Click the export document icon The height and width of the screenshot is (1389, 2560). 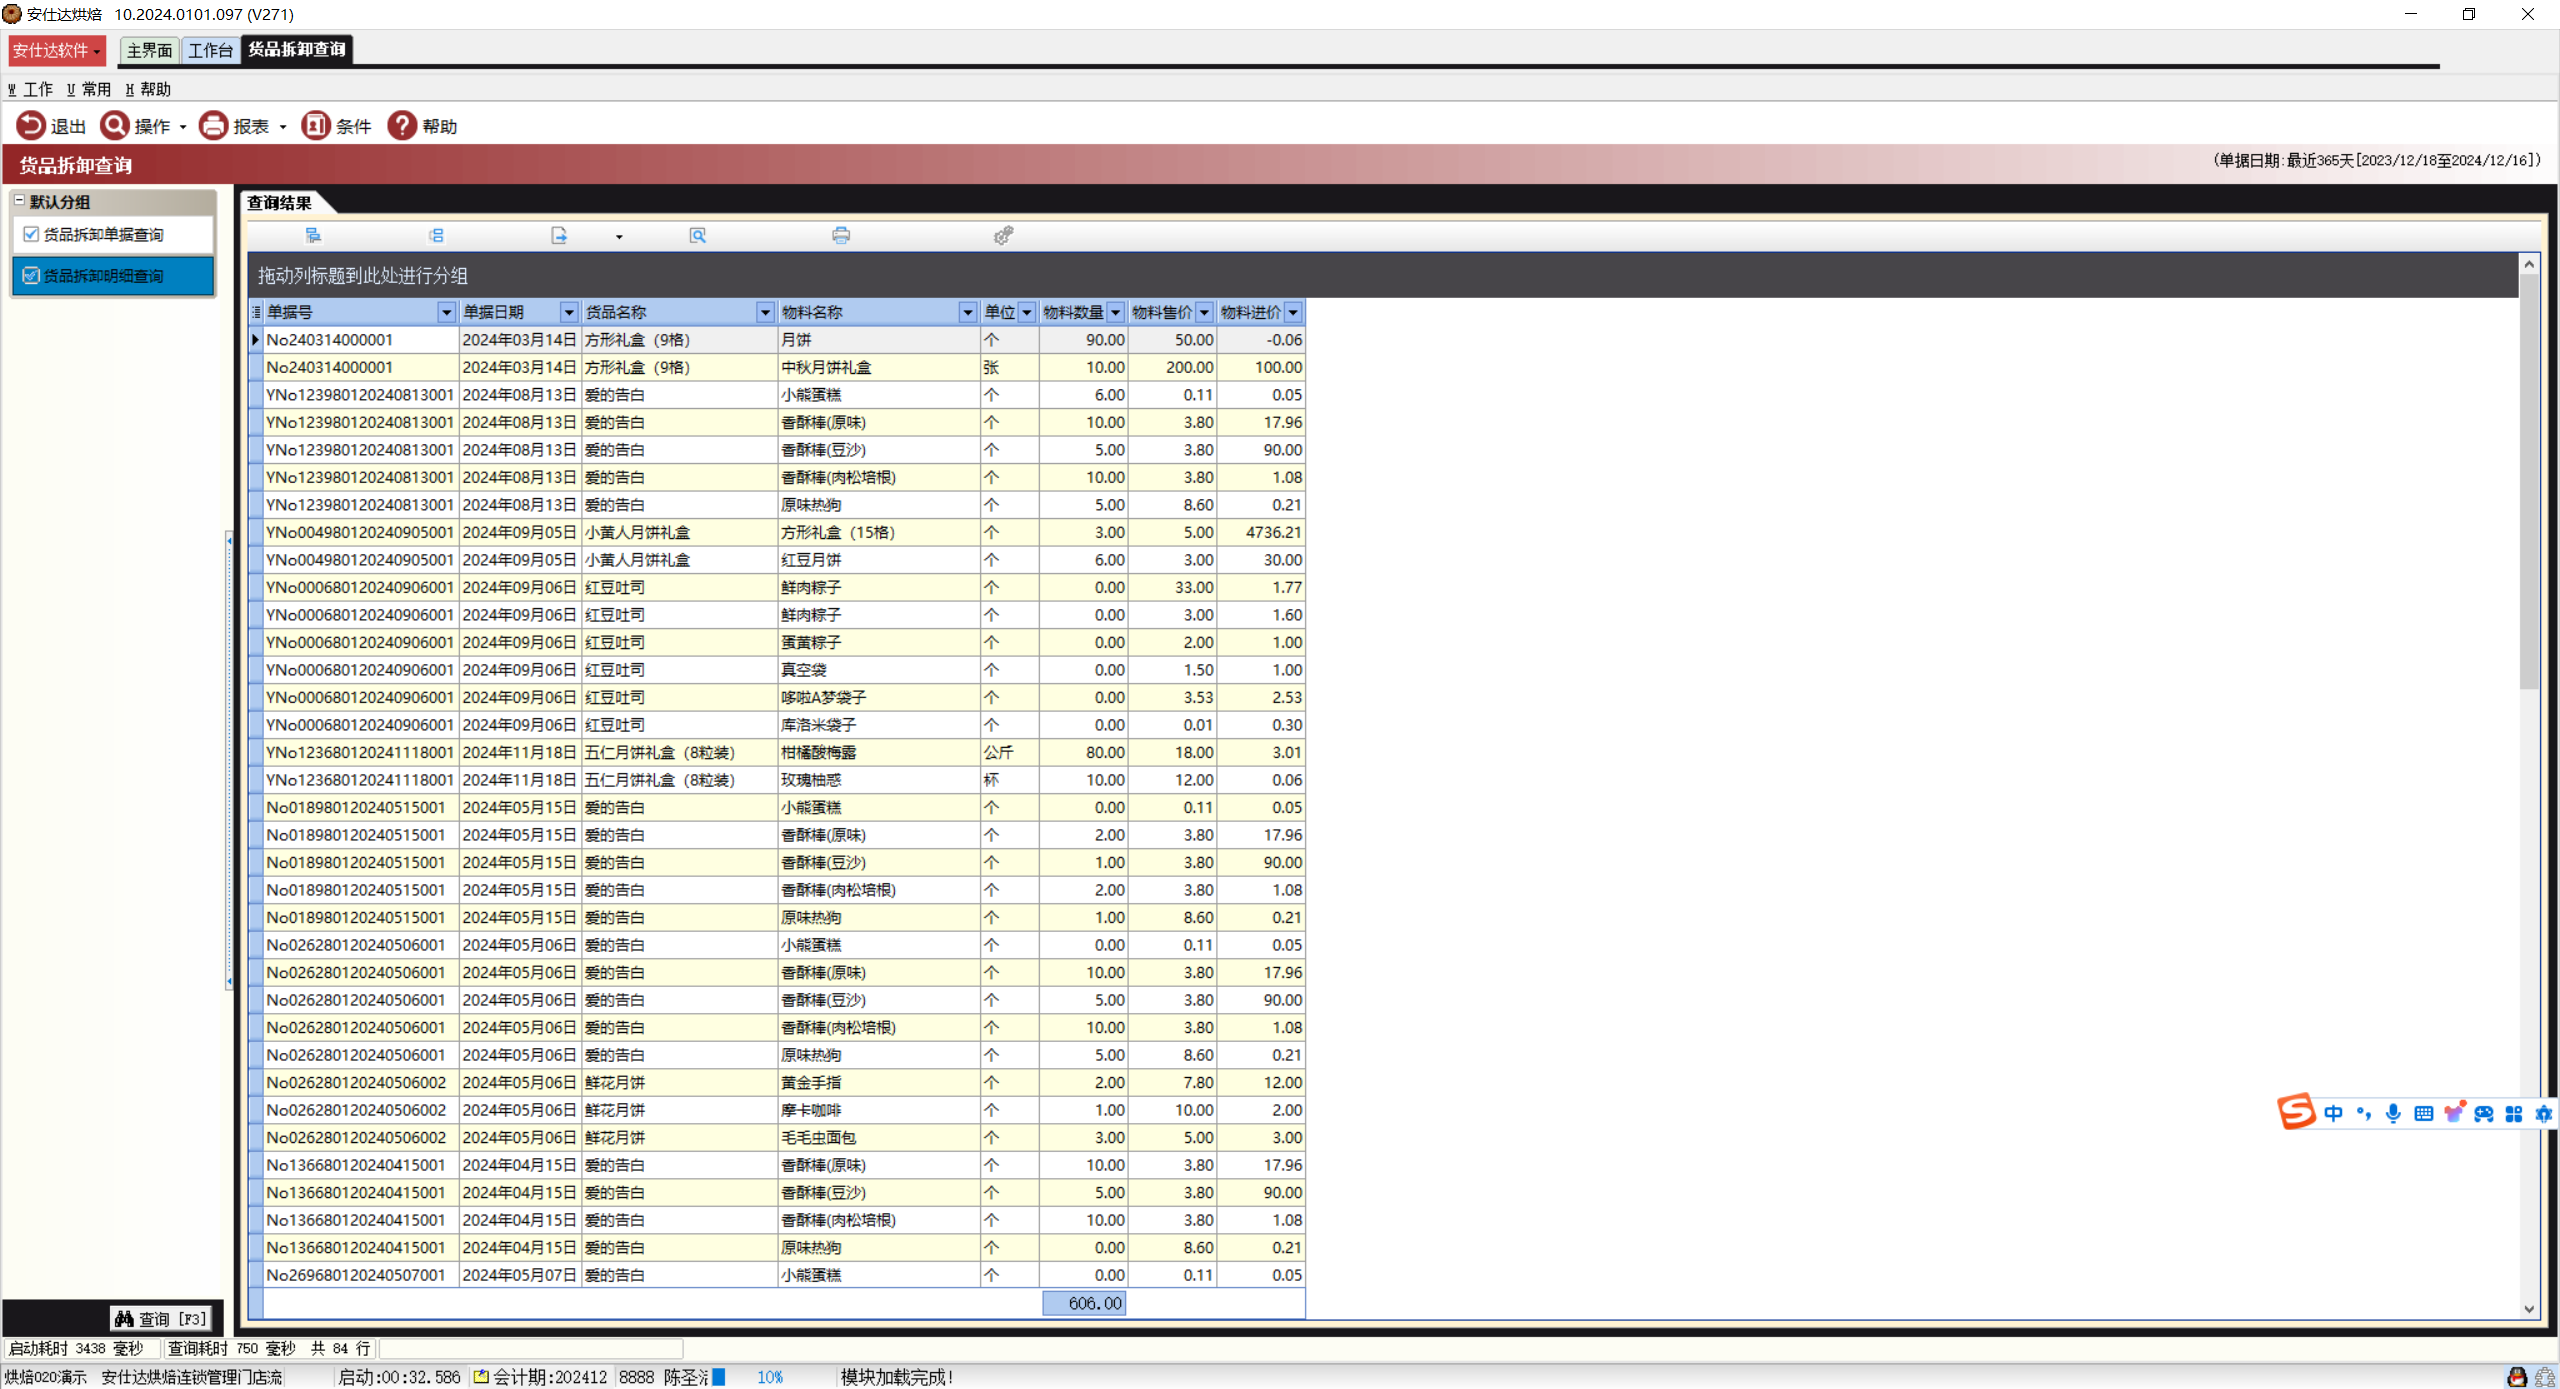(x=559, y=236)
